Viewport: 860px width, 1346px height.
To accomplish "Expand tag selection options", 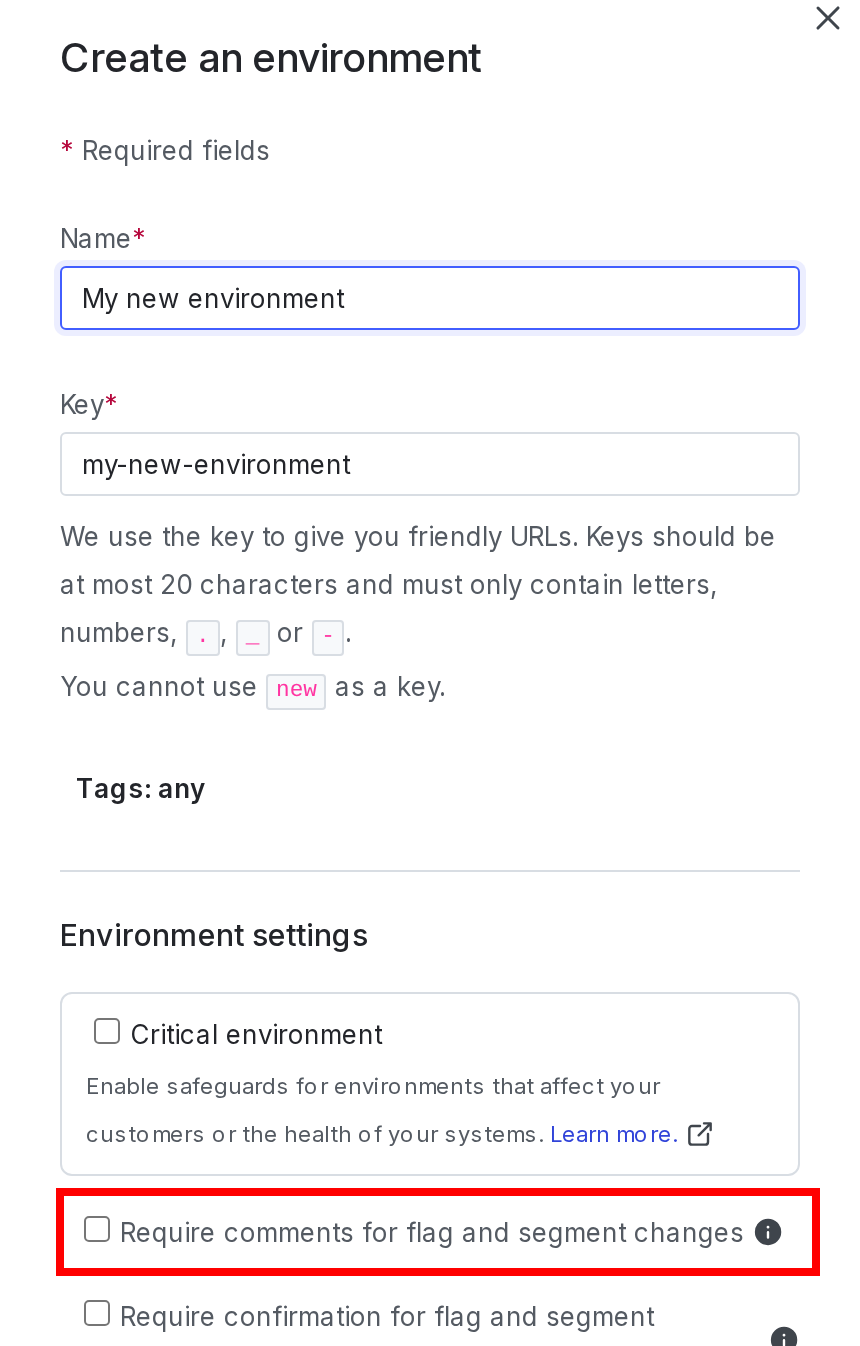I will (x=141, y=789).
